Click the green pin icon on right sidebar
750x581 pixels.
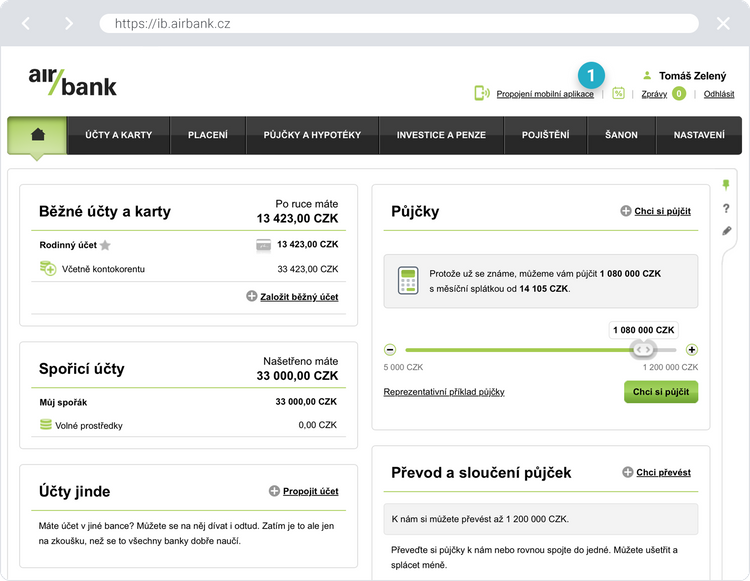click(727, 185)
